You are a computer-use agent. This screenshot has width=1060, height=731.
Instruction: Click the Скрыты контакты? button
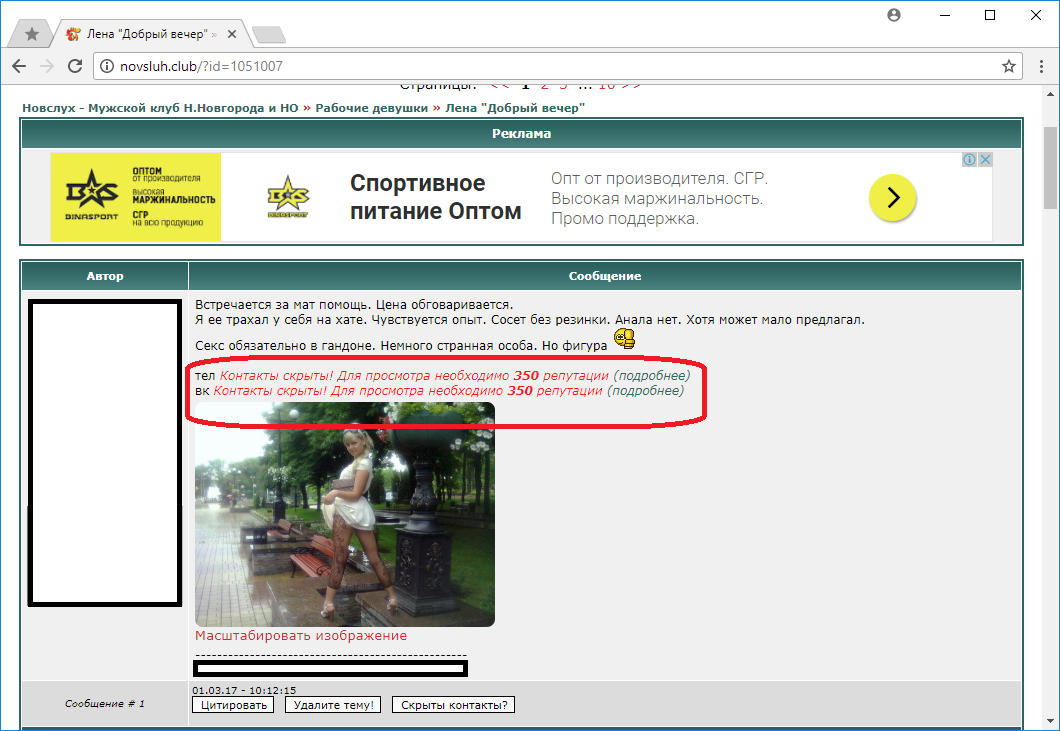pos(453,705)
